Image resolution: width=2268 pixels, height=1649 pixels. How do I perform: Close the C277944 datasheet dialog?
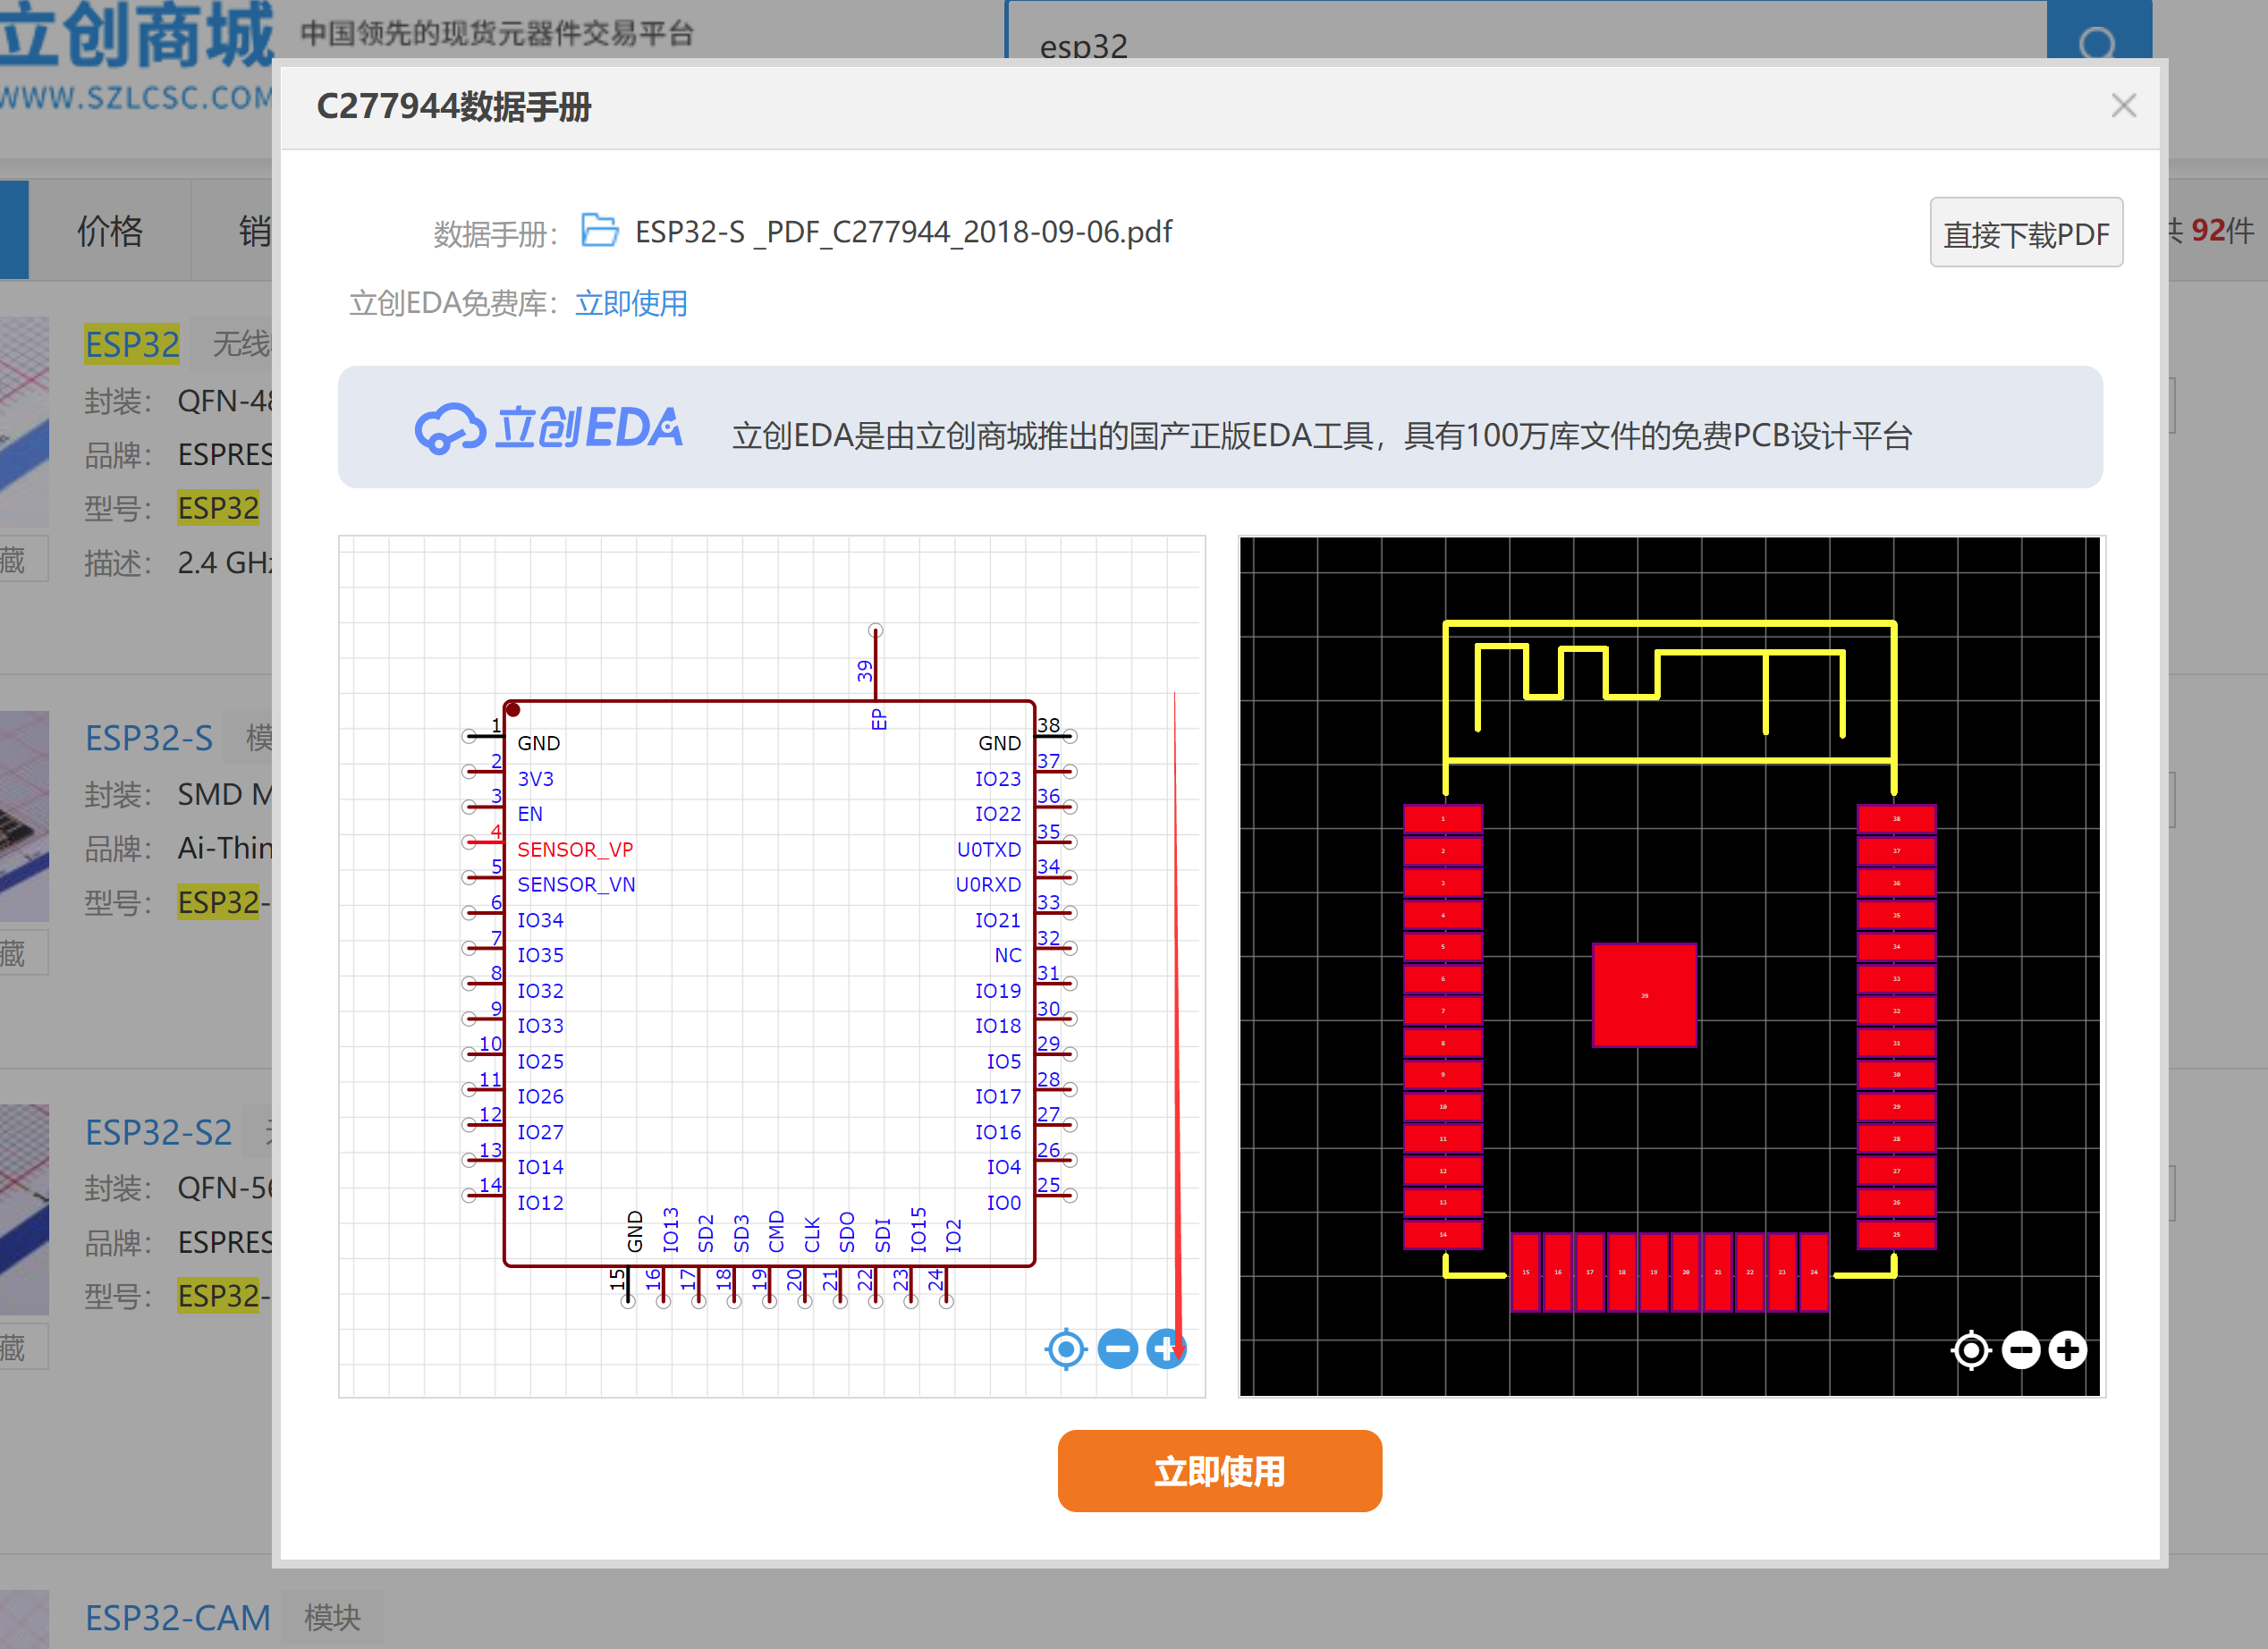click(x=2123, y=106)
